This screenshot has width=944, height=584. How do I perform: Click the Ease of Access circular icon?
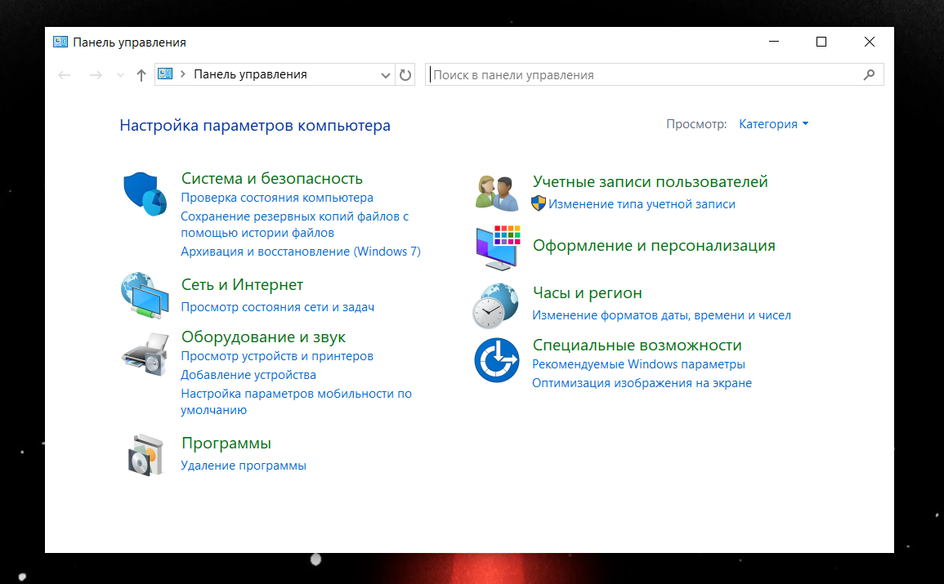(x=497, y=360)
